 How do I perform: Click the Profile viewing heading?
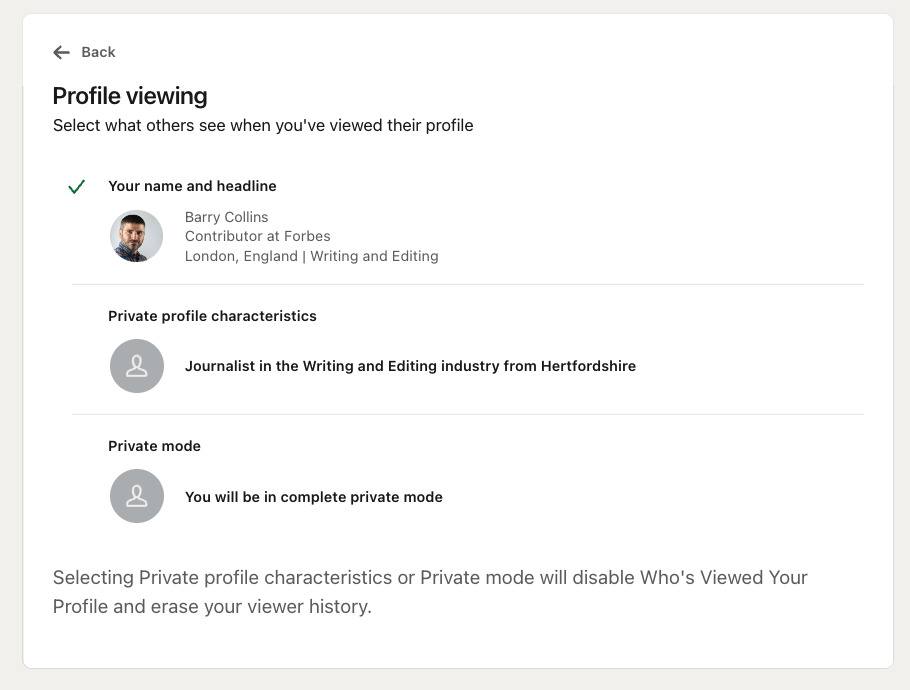click(x=130, y=96)
